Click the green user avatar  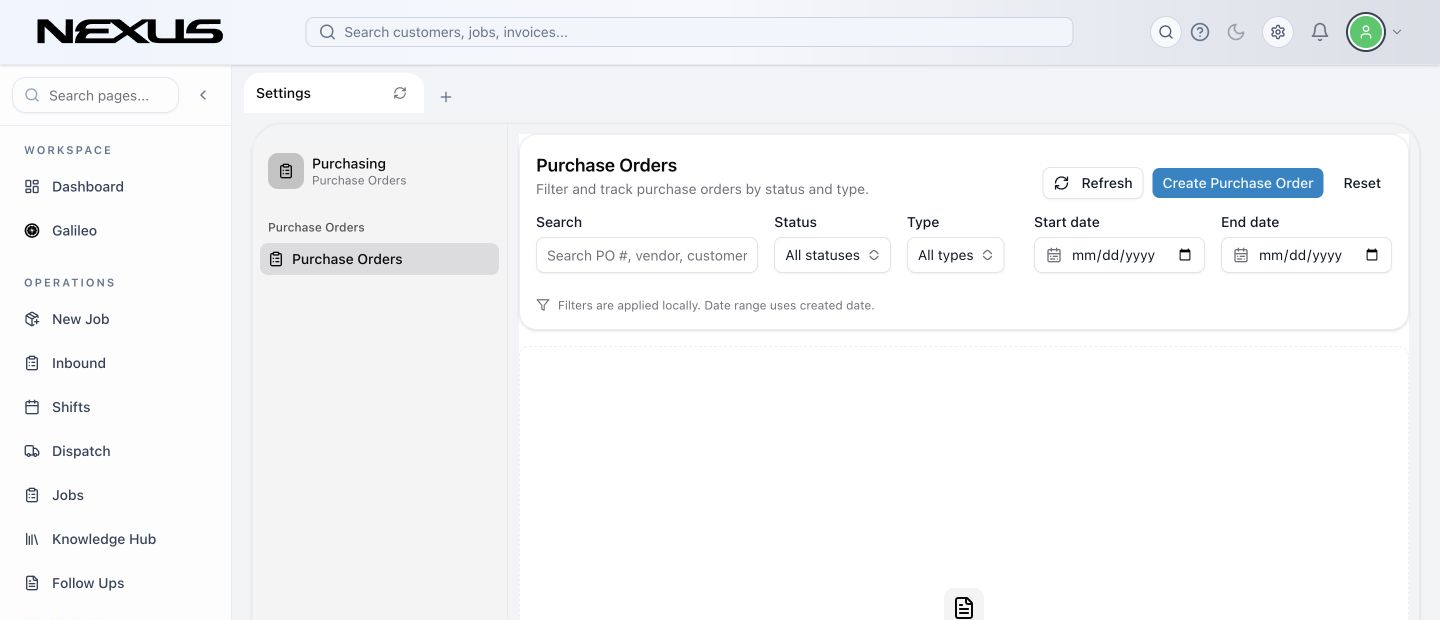click(1365, 32)
